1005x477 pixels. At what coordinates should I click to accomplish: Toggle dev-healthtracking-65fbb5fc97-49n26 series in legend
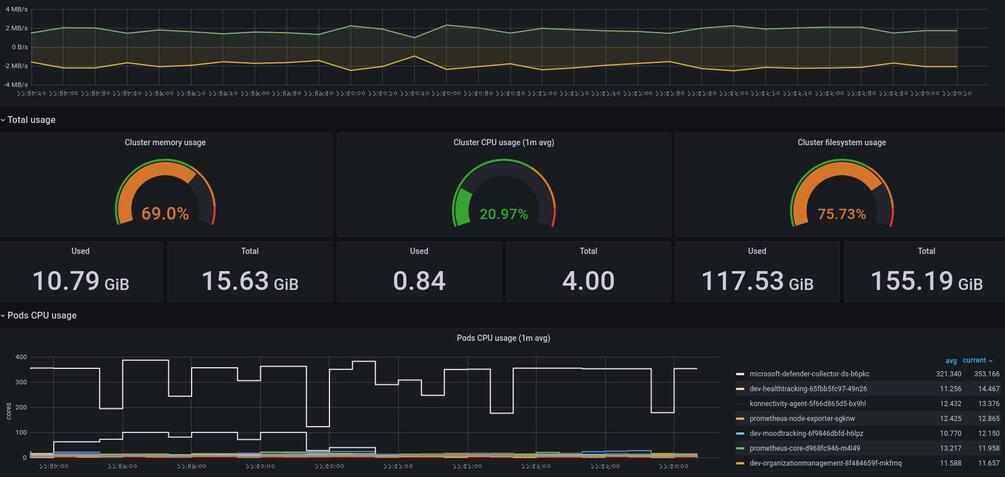pyautogui.click(x=808, y=389)
